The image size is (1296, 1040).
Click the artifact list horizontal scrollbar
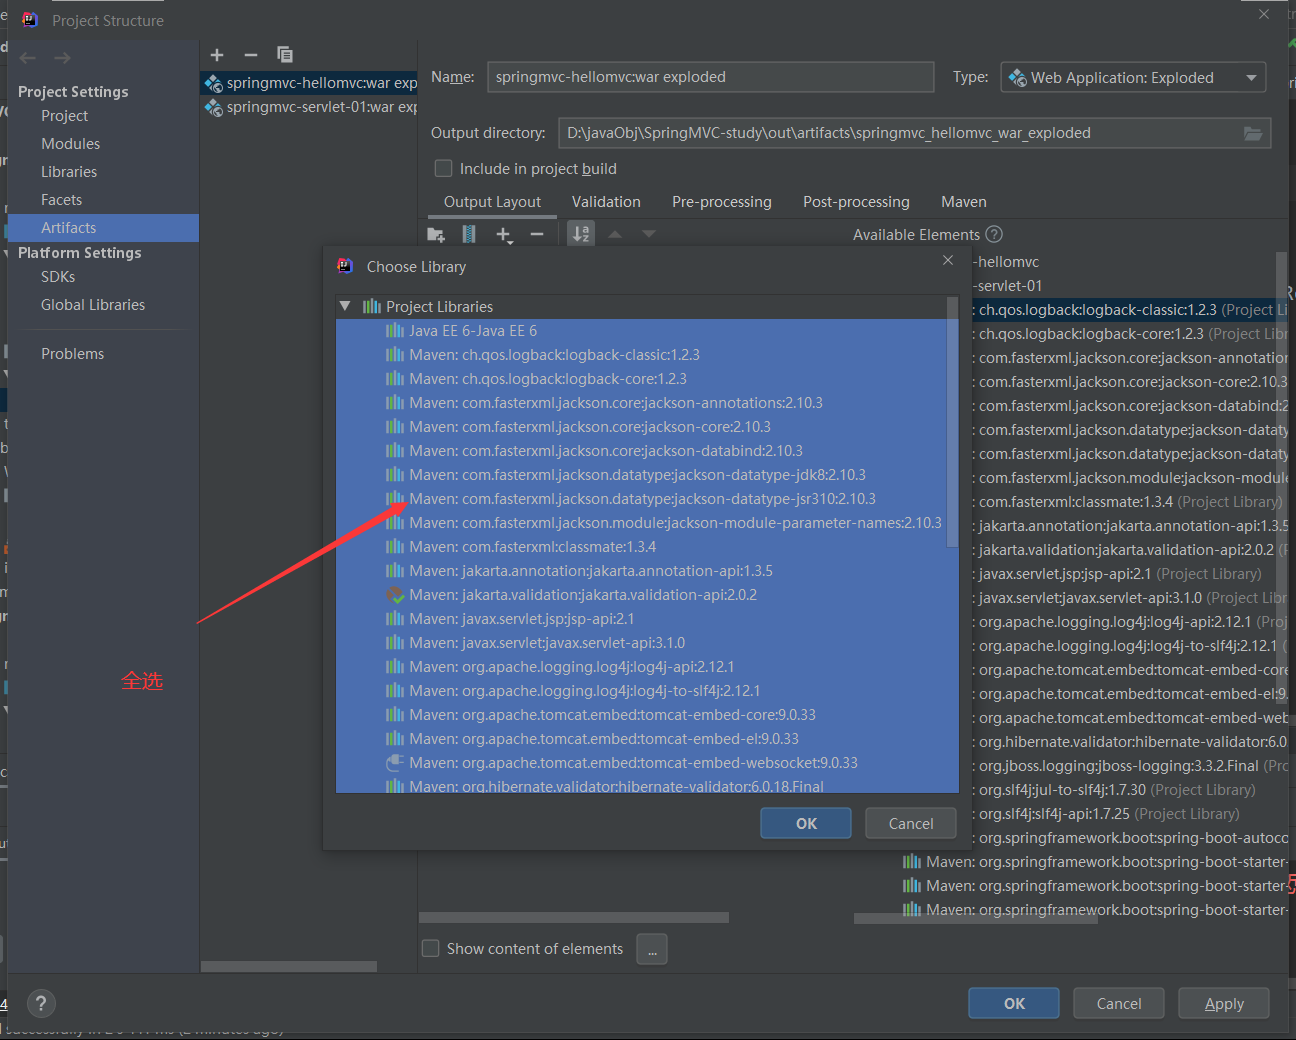[x=289, y=967]
